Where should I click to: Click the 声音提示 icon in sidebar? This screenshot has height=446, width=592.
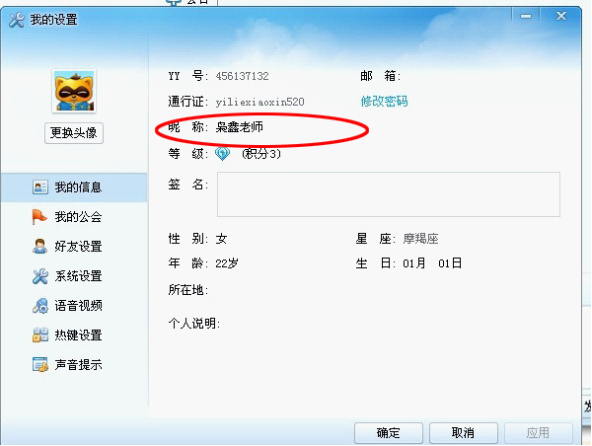click(40, 364)
